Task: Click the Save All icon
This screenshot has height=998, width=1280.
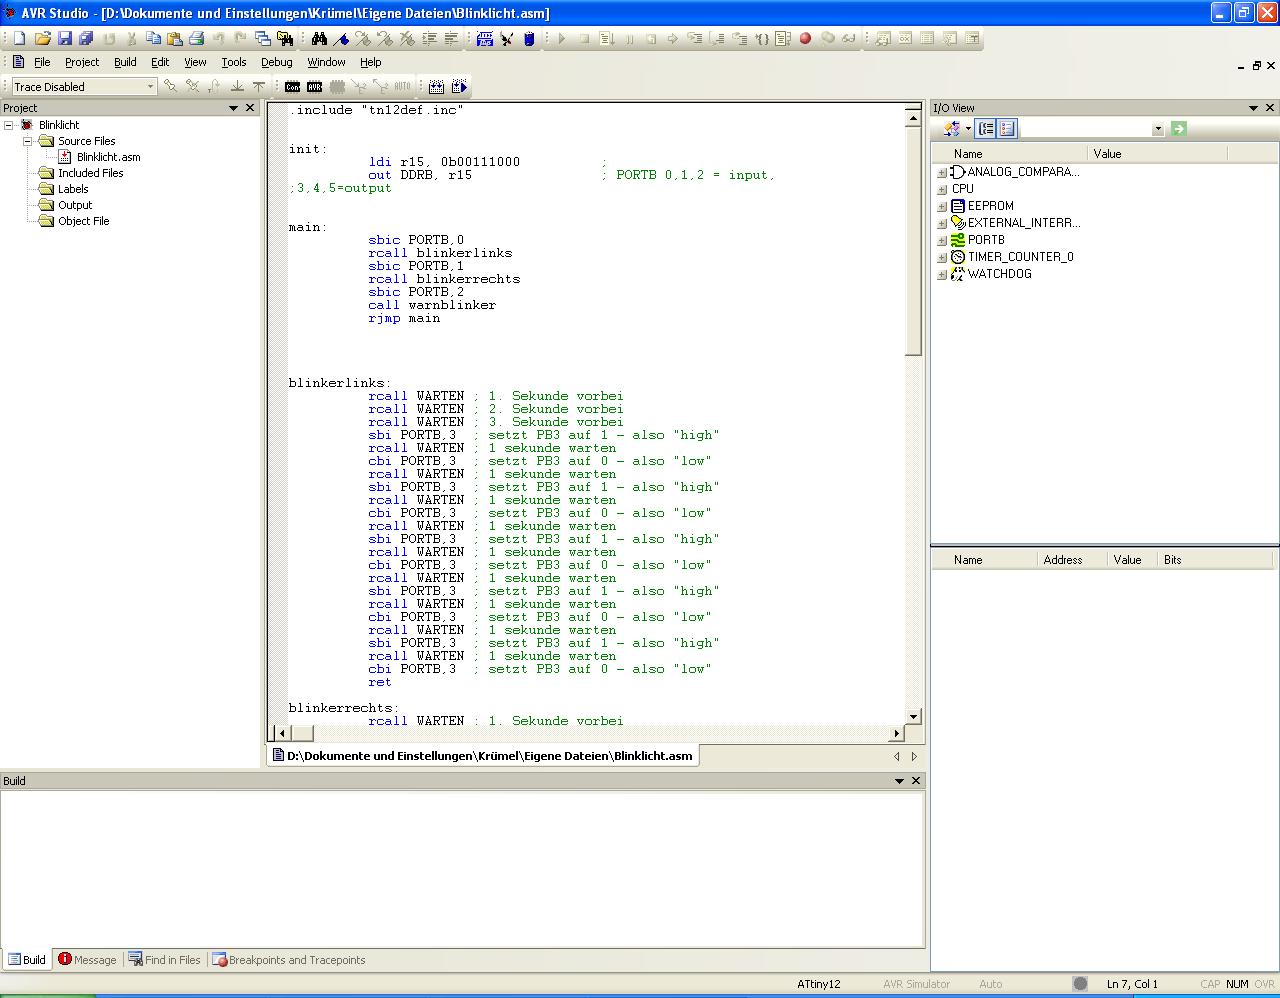Action: point(86,39)
